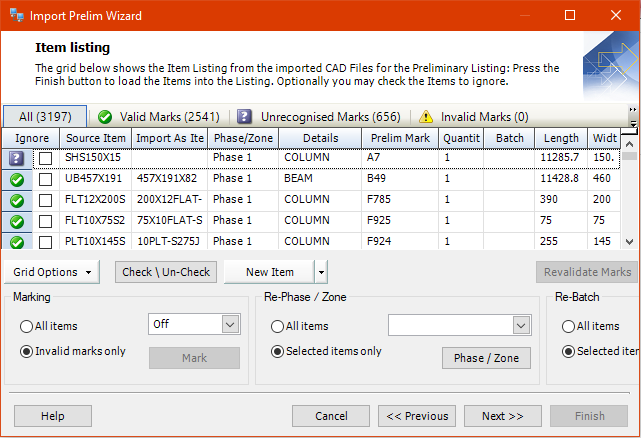Select All items radio under Re-Phase / Zone
The image size is (641, 438).
point(277,326)
